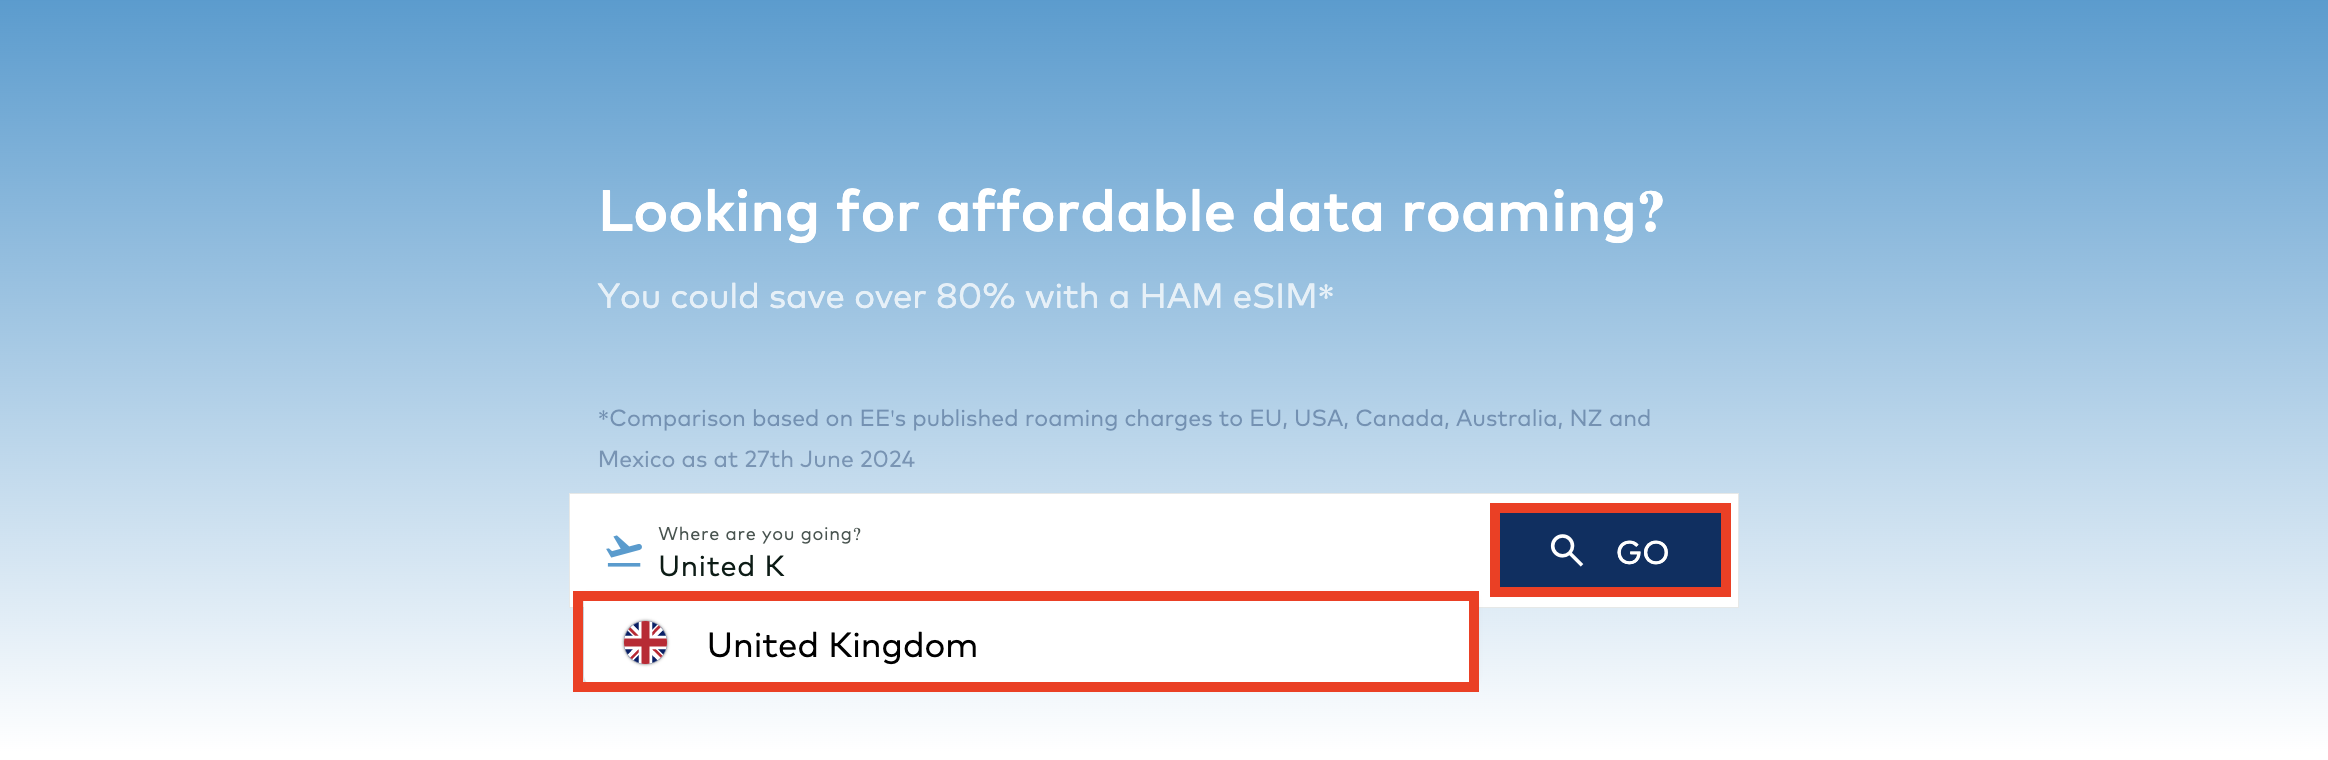Click the "Where are you going?" label
This screenshot has width=2328, height=760.
click(759, 534)
